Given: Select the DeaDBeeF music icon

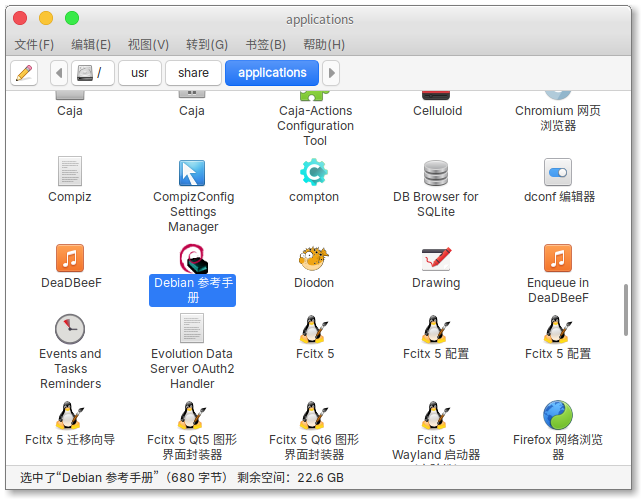Looking at the screenshot, I should tap(70, 258).
